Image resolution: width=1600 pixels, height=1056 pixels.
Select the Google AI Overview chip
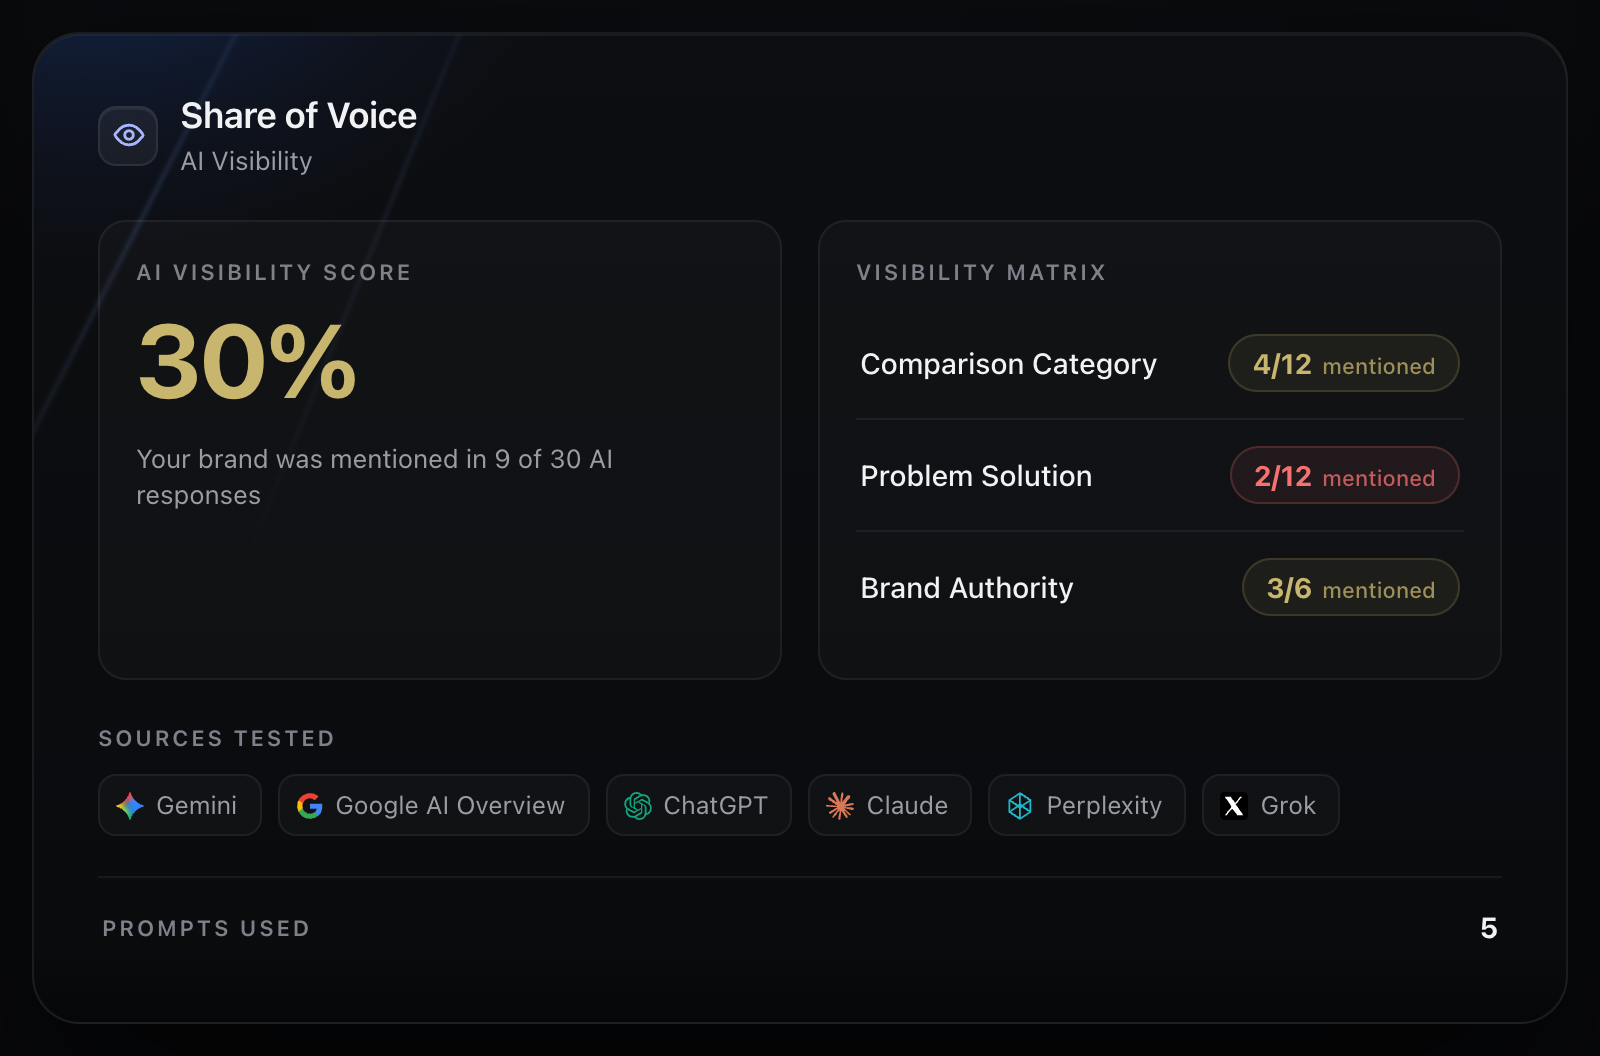pos(434,805)
